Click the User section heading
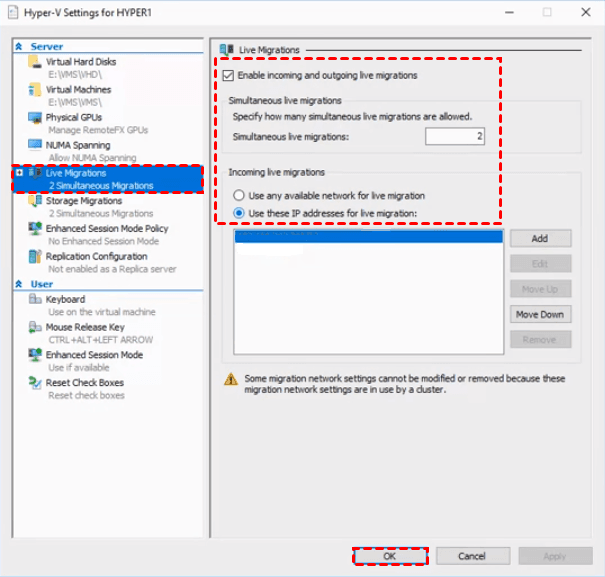Screen dimensions: 605x577 click(x=42, y=284)
